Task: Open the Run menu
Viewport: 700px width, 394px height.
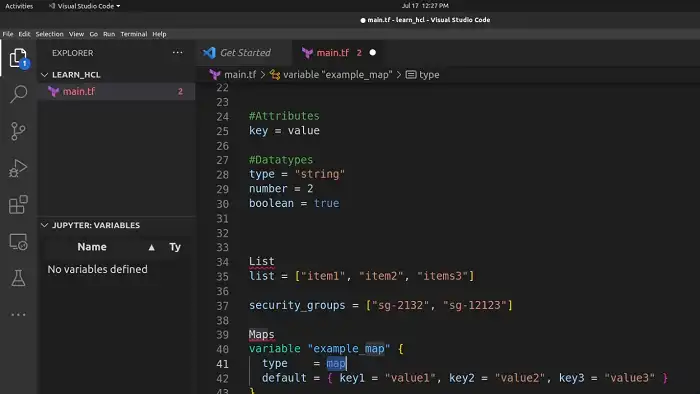Action: point(109,34)
